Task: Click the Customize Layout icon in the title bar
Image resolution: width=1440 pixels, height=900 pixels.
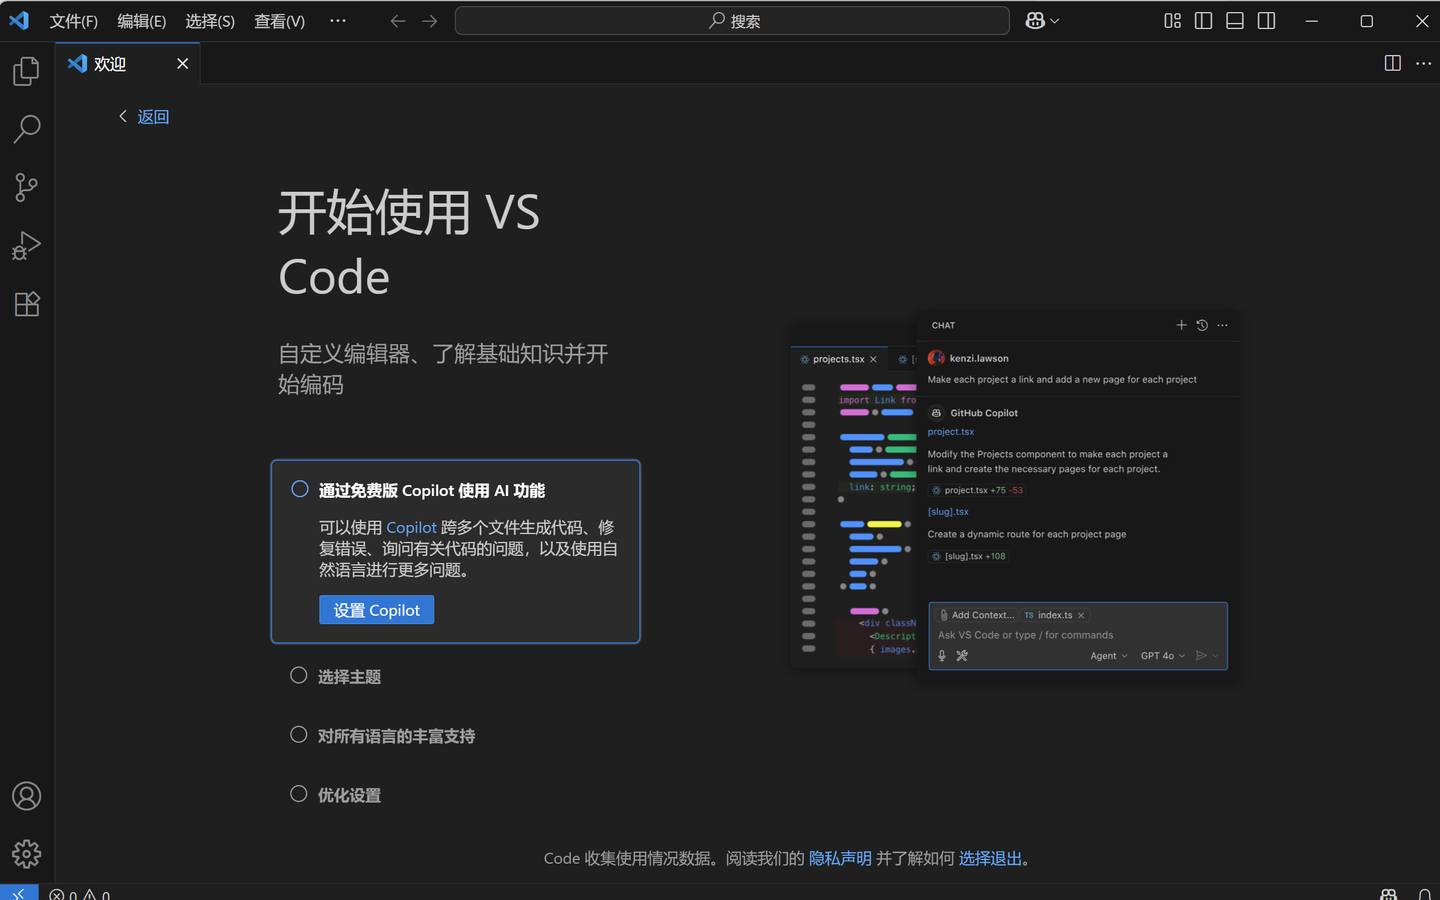Action: (x=1172, y=20)
